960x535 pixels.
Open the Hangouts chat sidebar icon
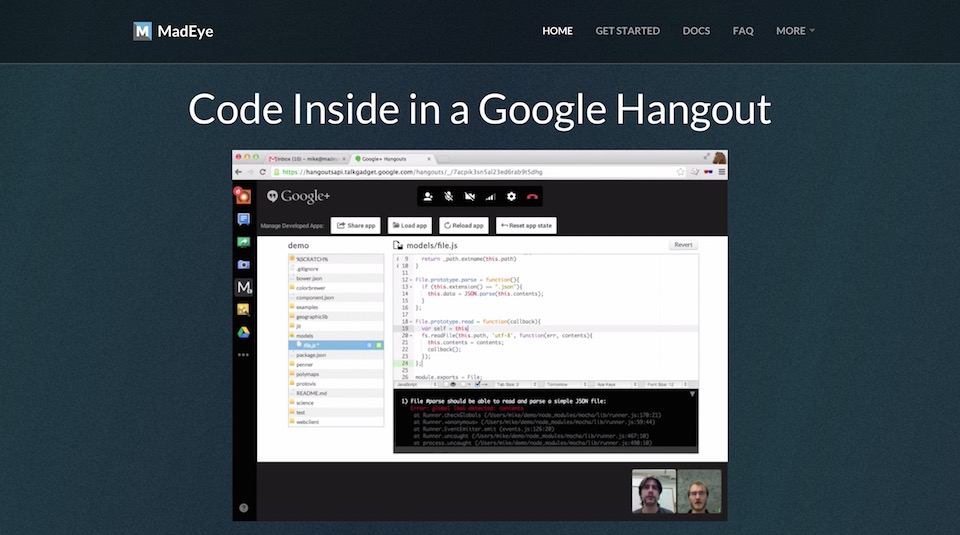pyautogui.click(x=243, y=219)
